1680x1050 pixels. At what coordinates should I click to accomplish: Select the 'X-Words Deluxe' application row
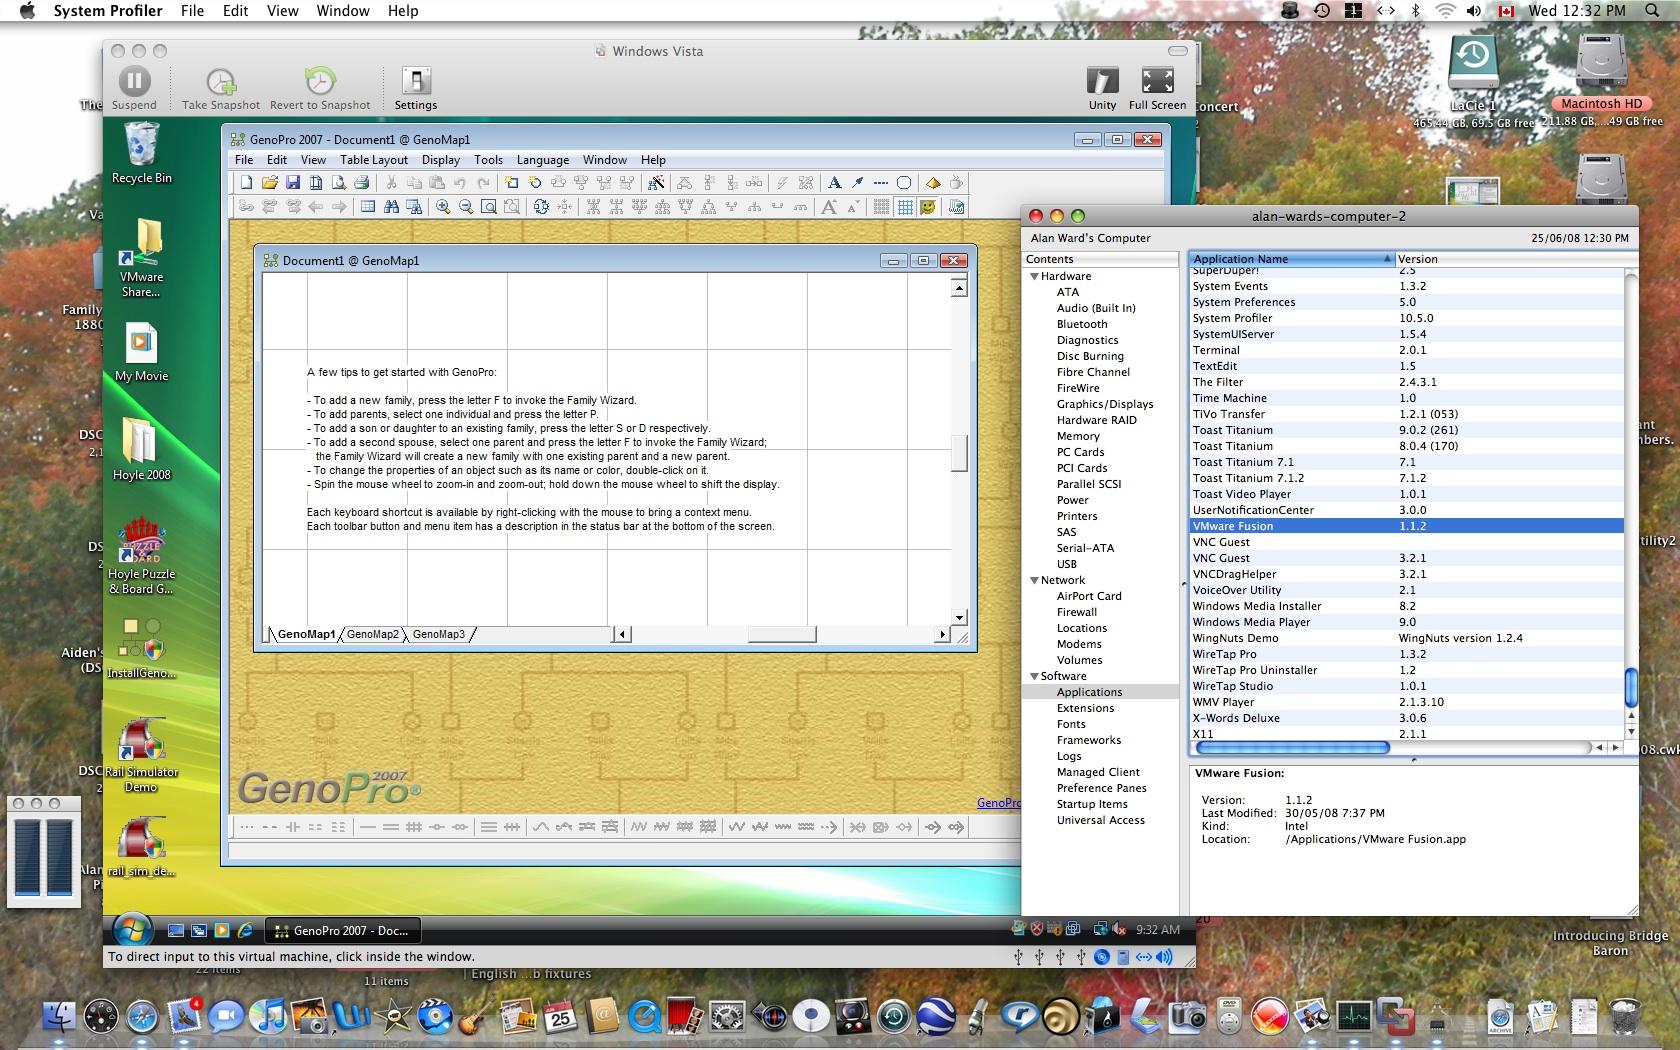[1406, 718]
